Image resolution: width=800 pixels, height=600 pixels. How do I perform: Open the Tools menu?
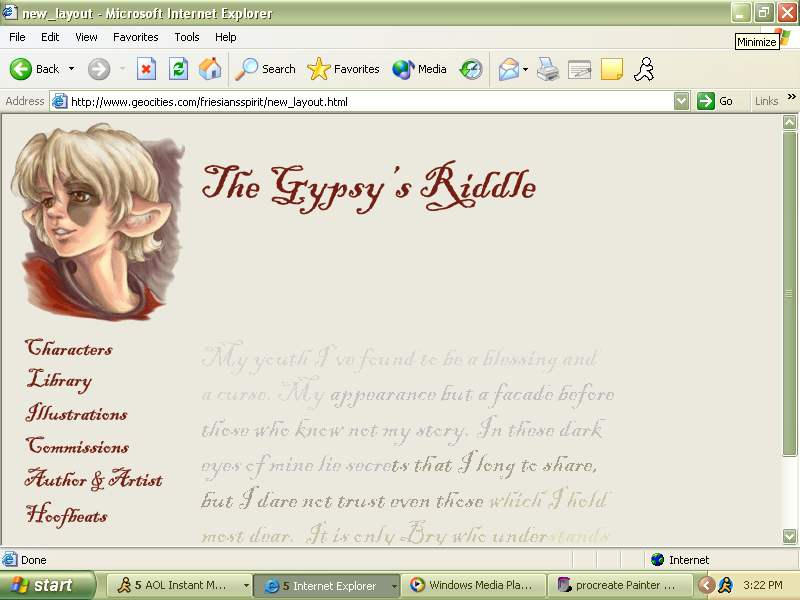(x=186, y=37)
